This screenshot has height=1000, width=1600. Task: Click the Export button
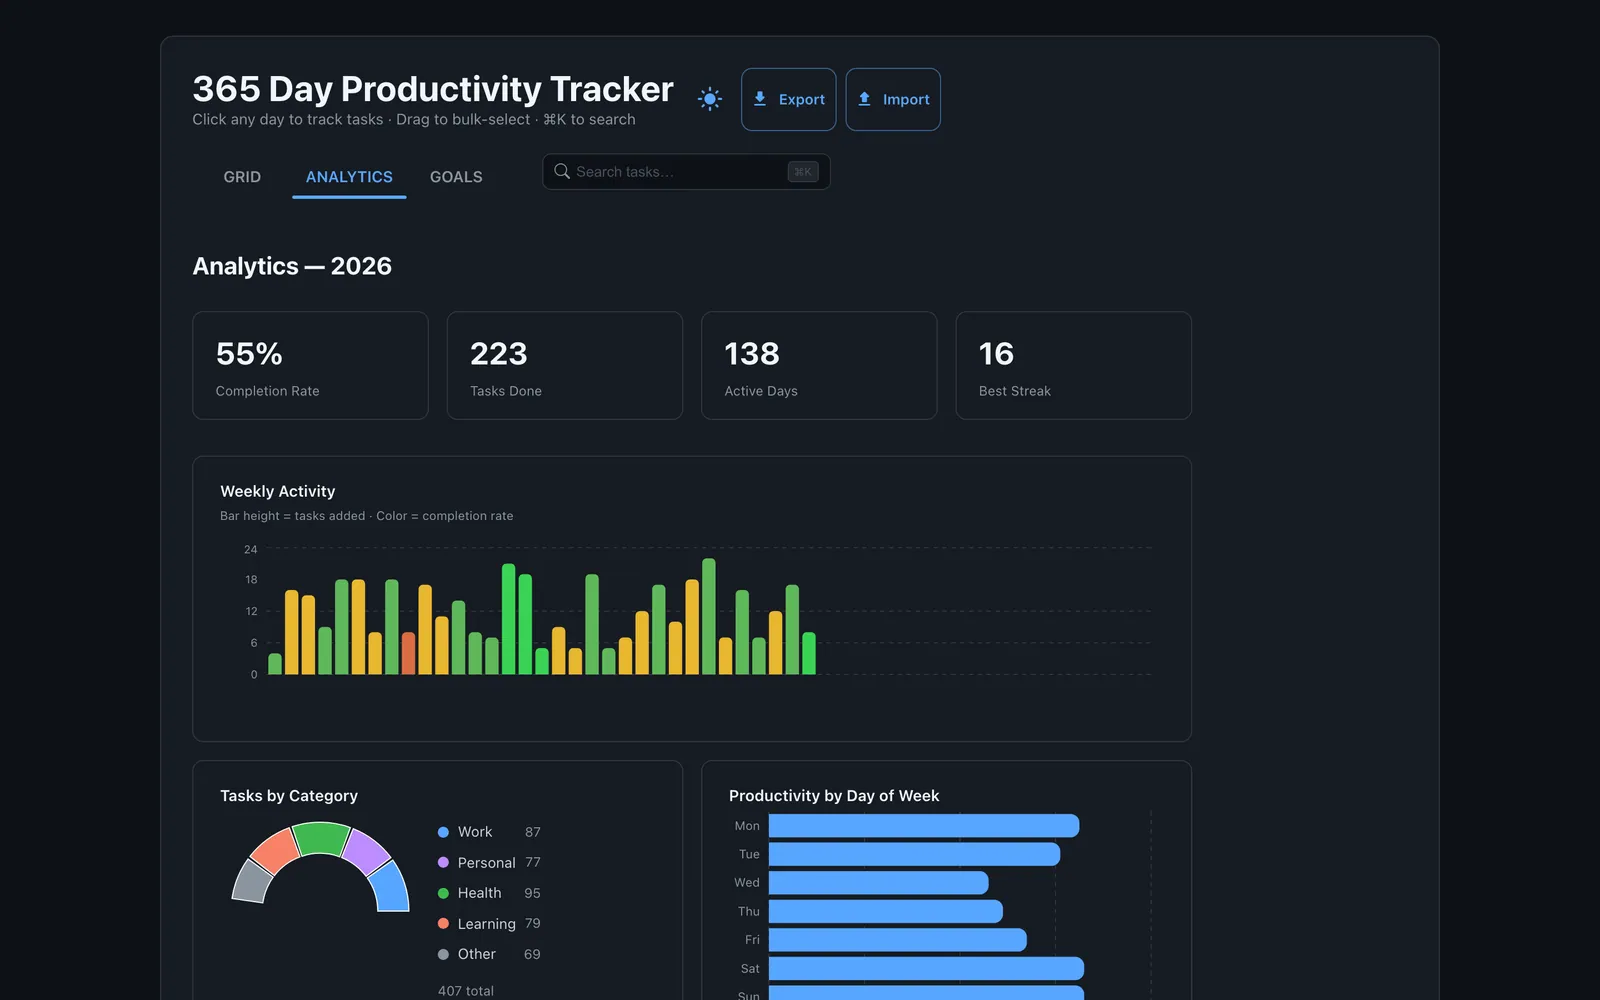click(x=788, y=99)
